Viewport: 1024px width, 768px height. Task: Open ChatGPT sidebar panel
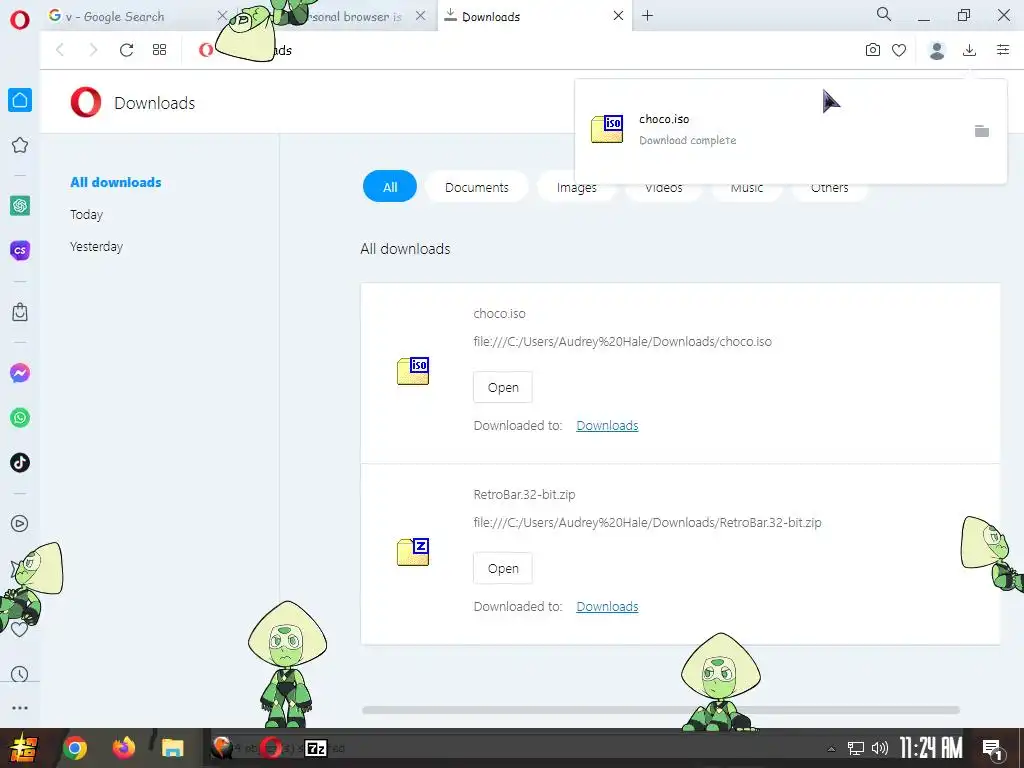(20, 206)
